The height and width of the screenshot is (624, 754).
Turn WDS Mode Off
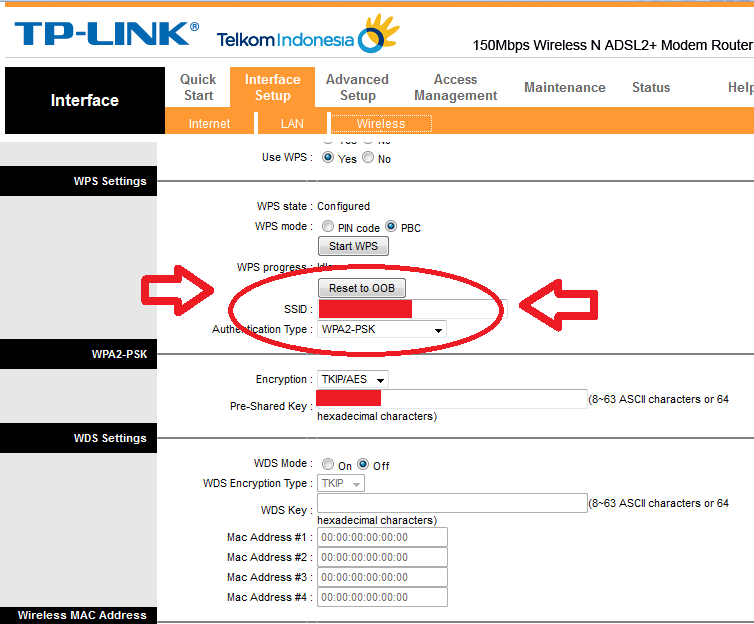coord(363,464)
